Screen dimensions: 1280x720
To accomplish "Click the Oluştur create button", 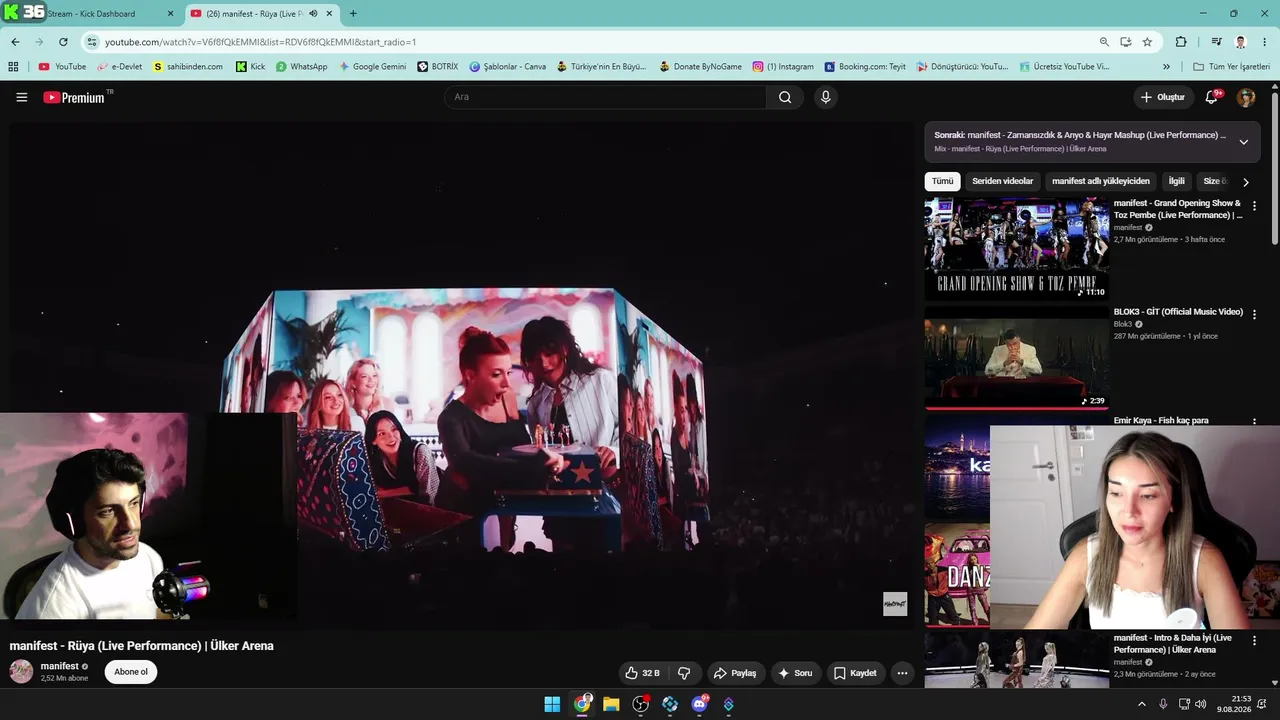I will point(1163,97).
